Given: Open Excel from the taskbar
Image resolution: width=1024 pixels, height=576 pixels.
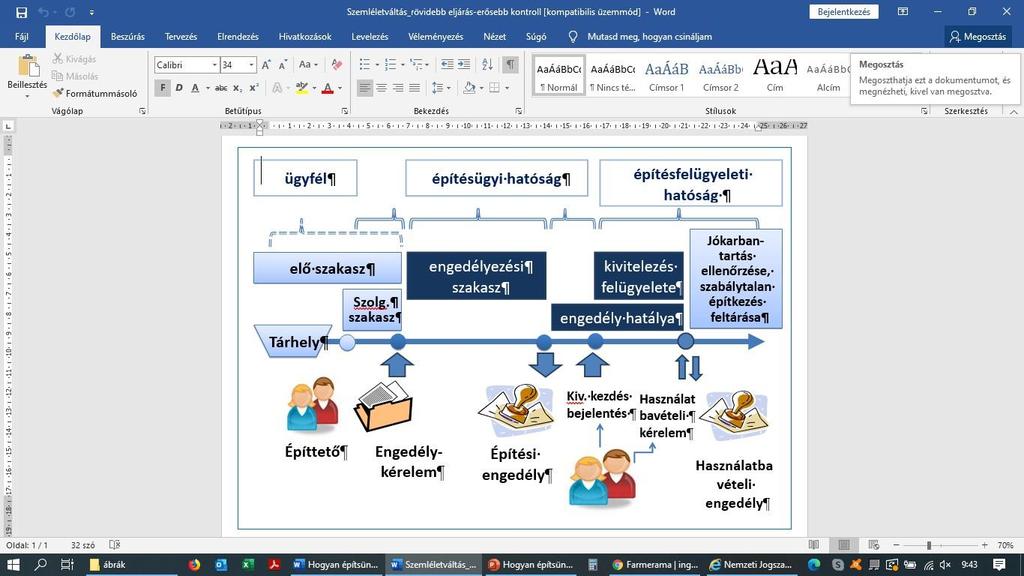Looking at the screenshot, I should 248,564.
